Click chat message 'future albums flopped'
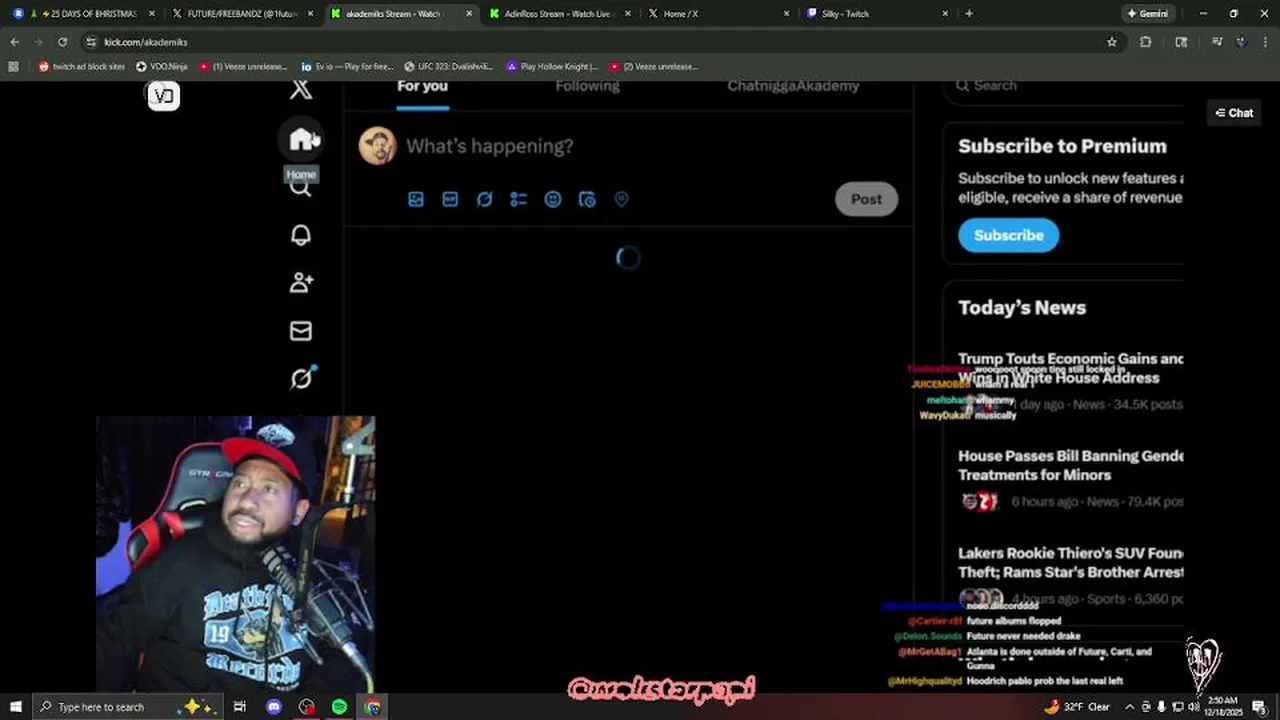1280x720 pixels. coord(1014,621)
